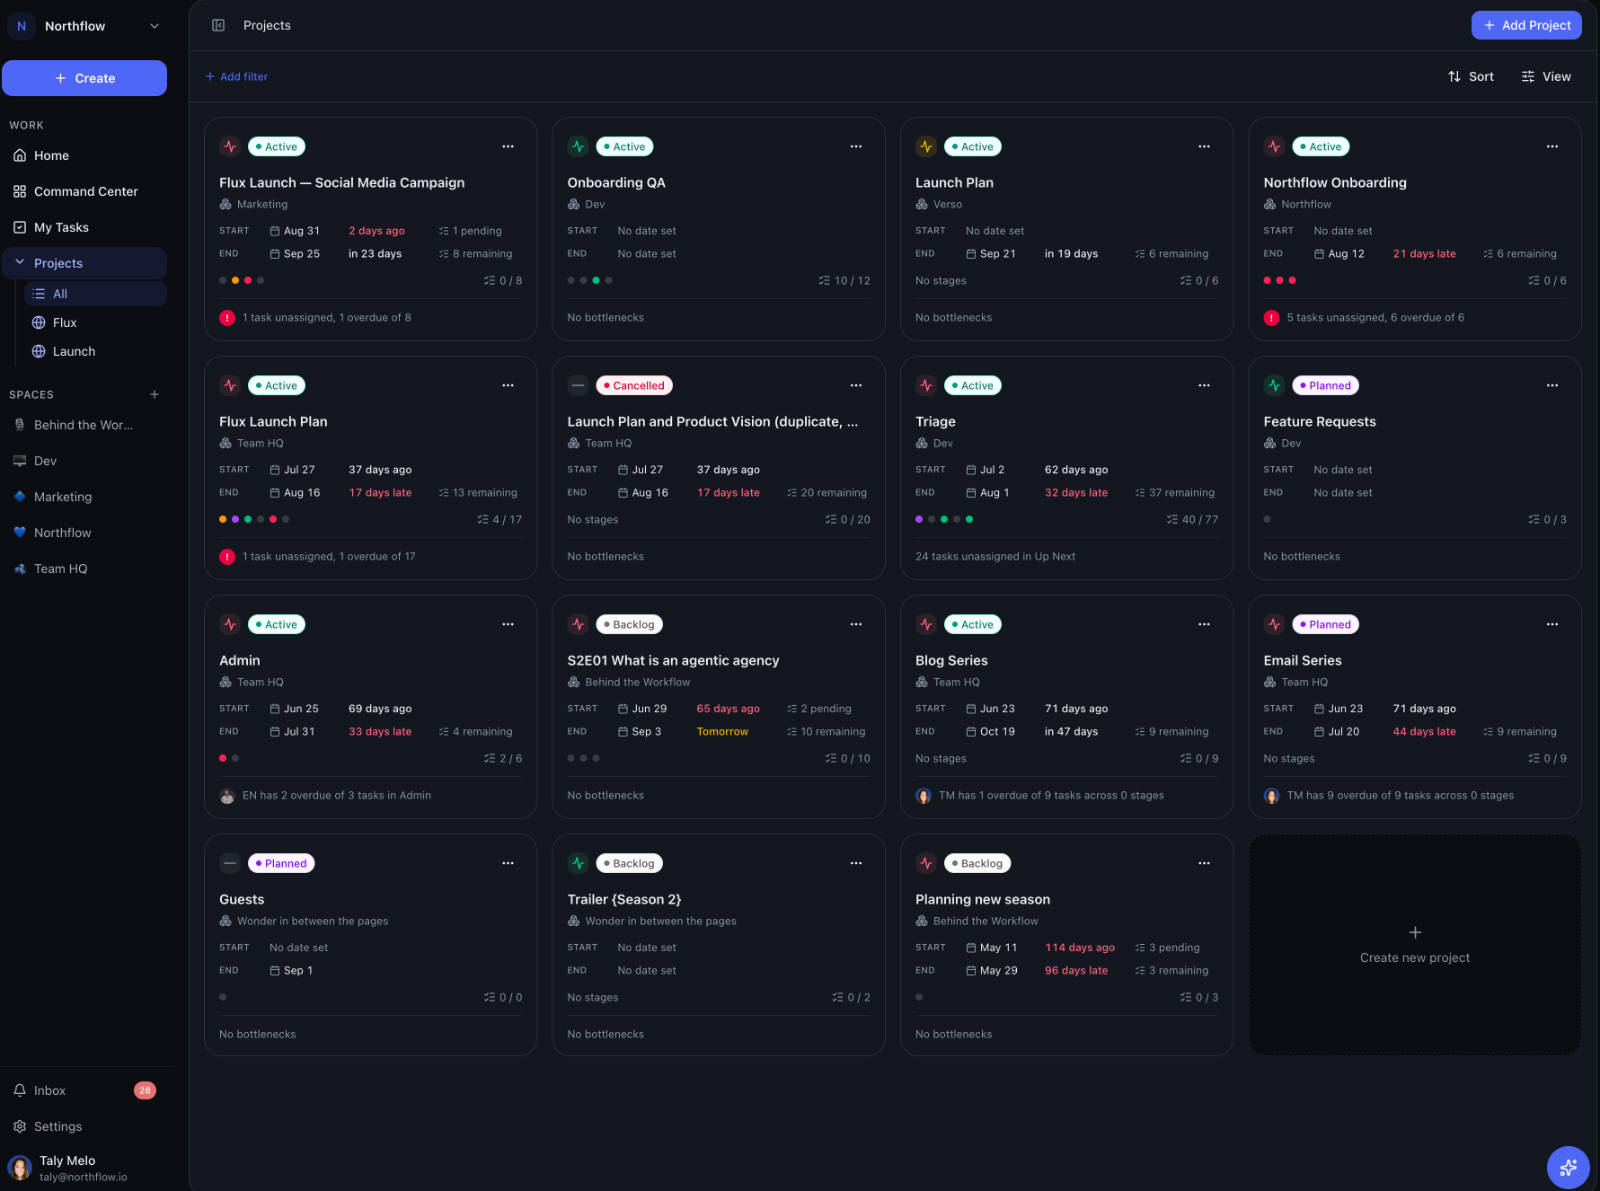Image resolution: width=1600 pixels, height=1191 pixels.
Task: Select the Flux project view
Action: (x=95, y=322)
